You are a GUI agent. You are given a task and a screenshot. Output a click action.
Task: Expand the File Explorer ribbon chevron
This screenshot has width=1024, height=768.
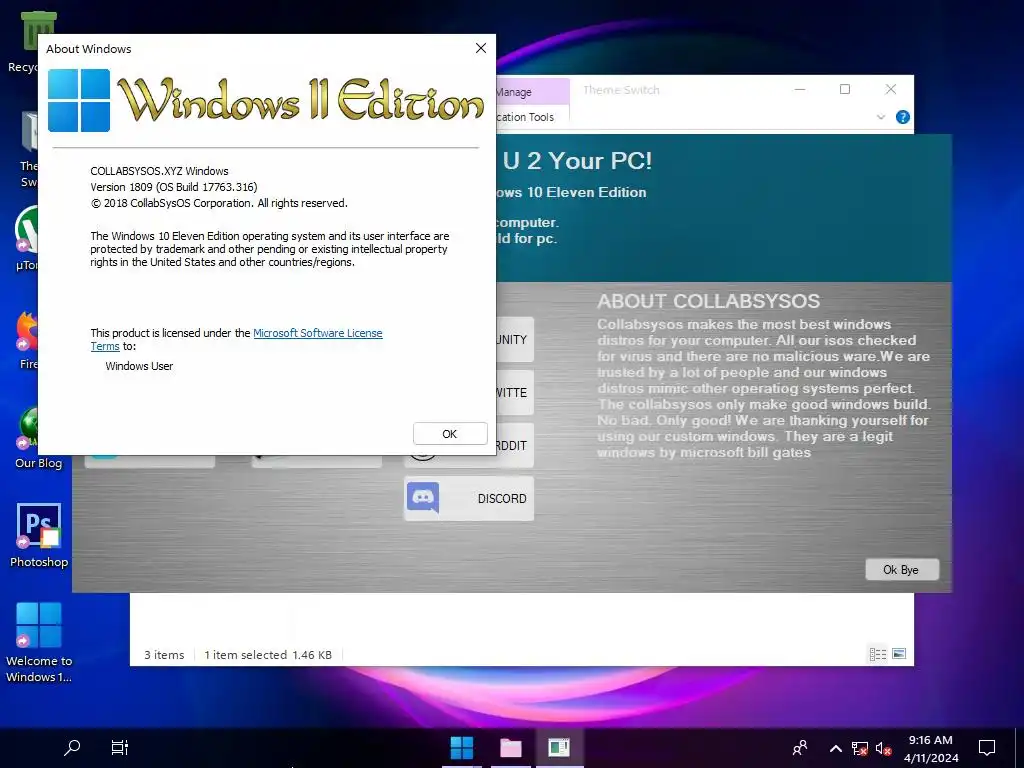pyautogui.click(x=881, y=118)
